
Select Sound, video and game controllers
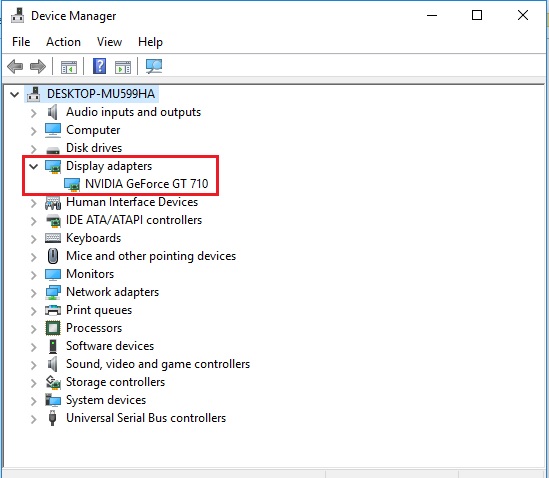[x=158, y=364]
